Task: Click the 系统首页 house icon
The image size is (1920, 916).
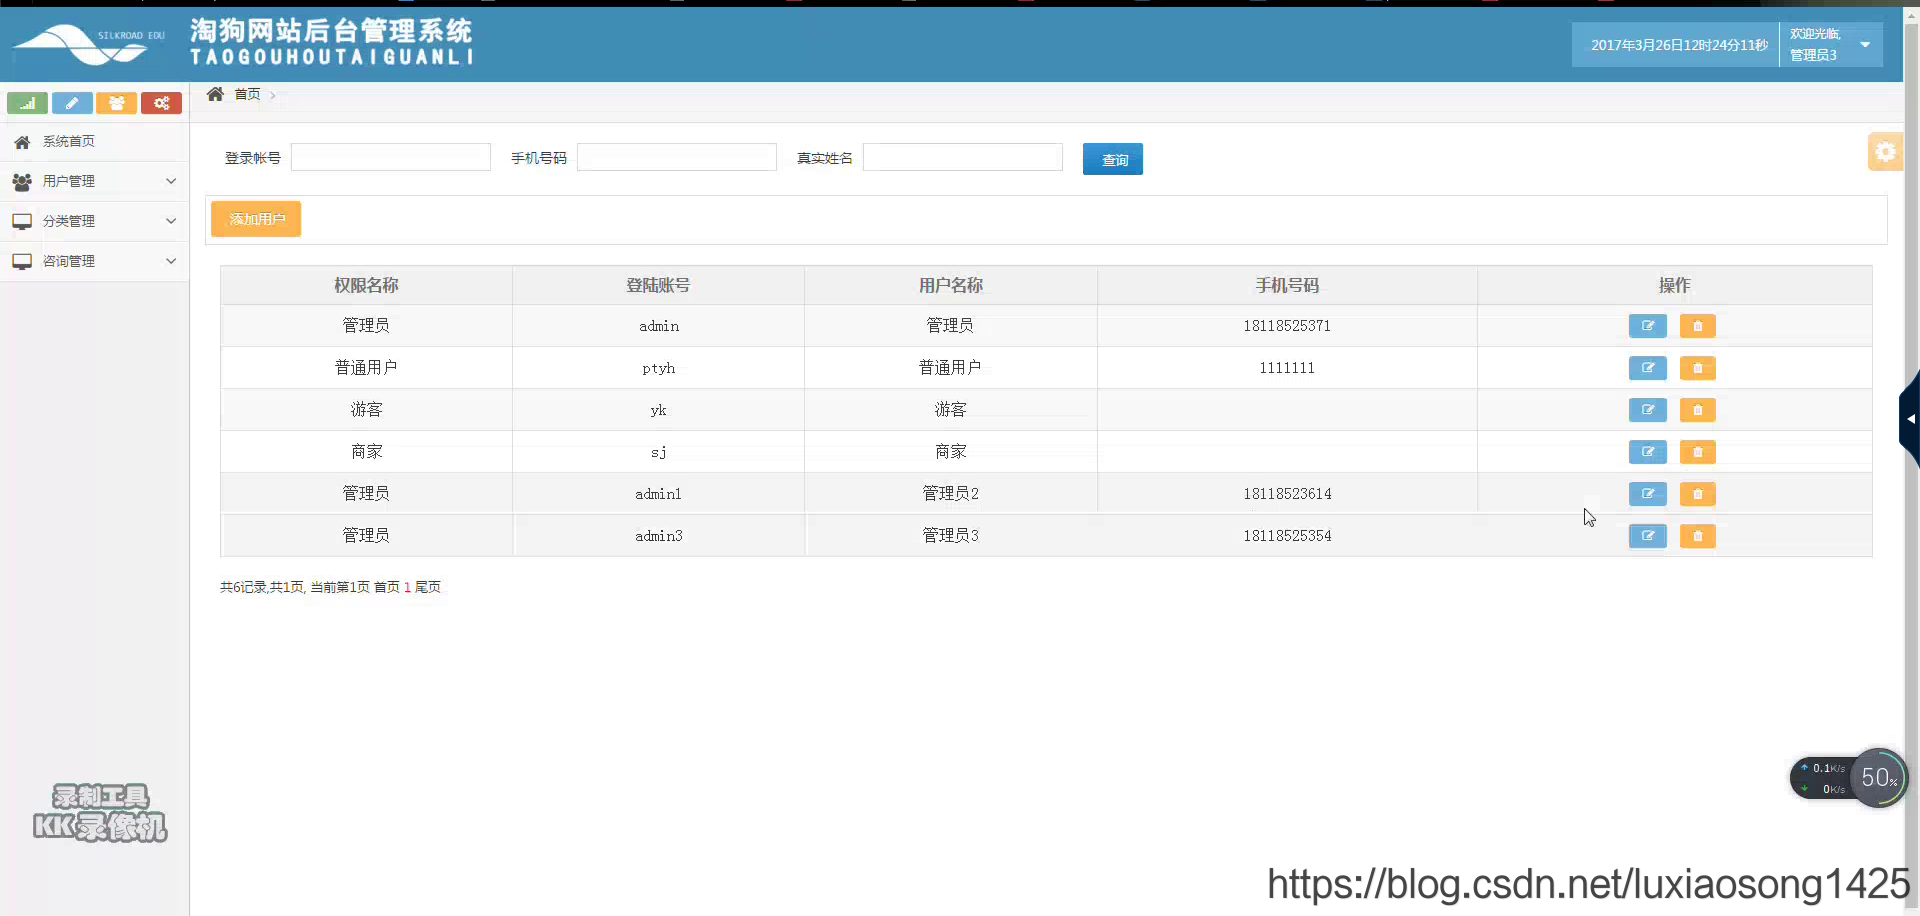Action: [x=22, y=142]
